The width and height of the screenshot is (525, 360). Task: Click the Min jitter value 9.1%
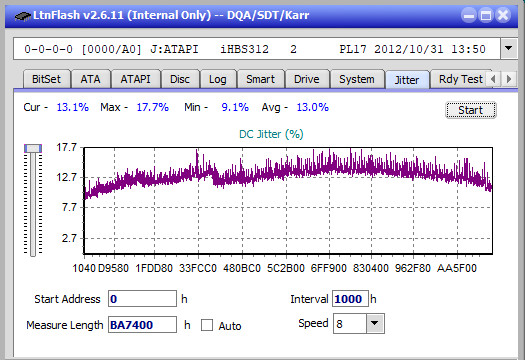tap(235, 107)
